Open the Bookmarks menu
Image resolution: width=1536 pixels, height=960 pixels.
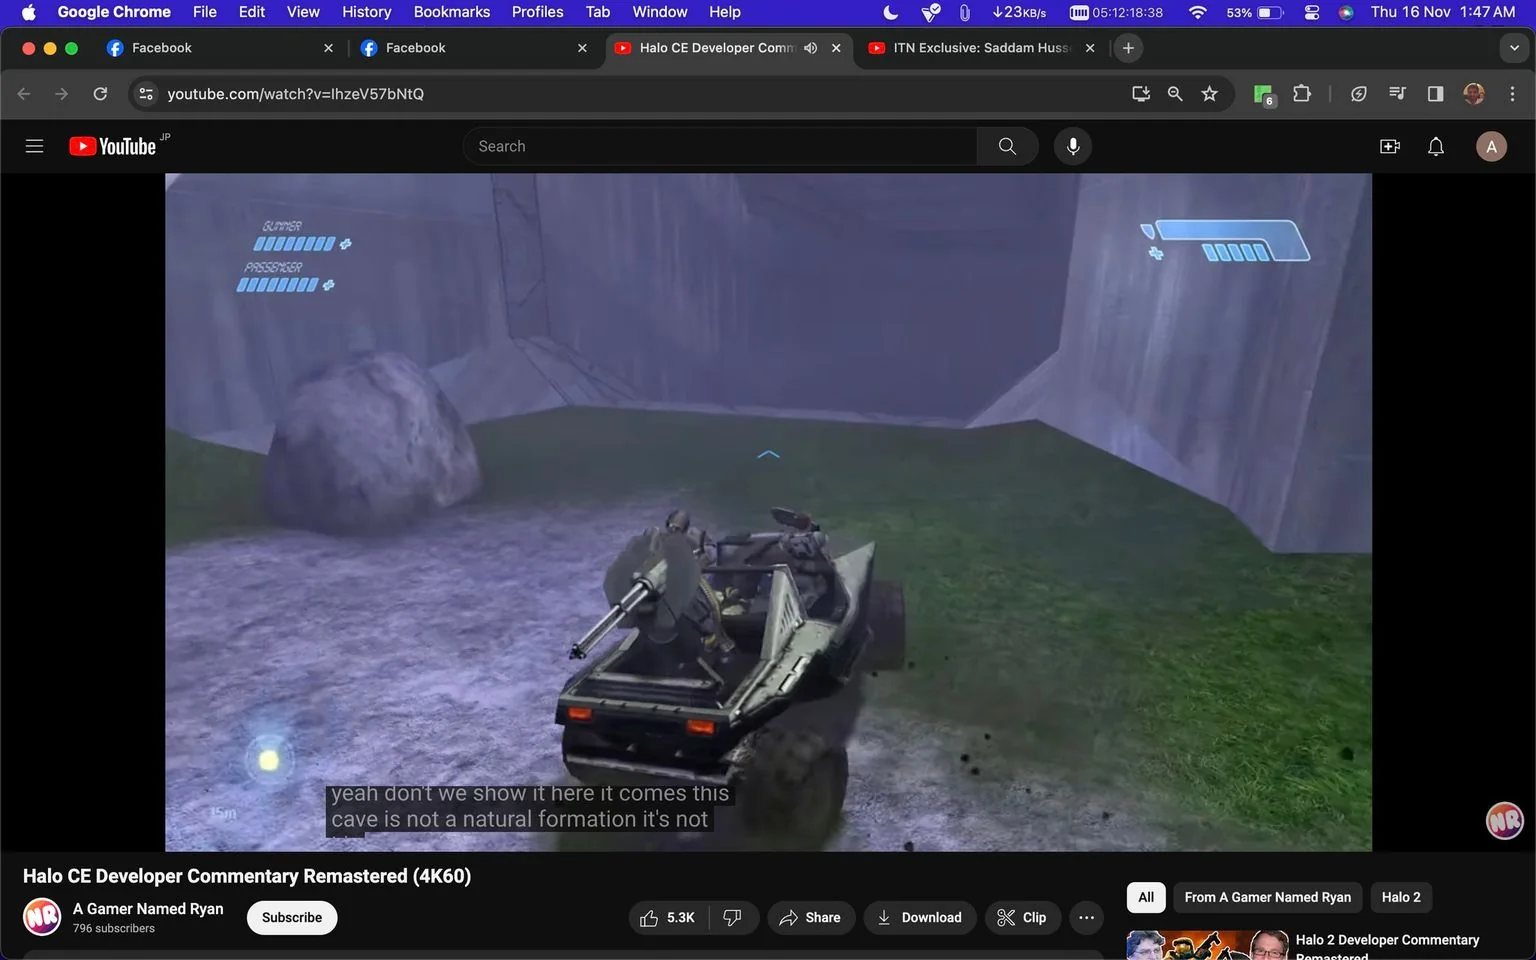452,12
